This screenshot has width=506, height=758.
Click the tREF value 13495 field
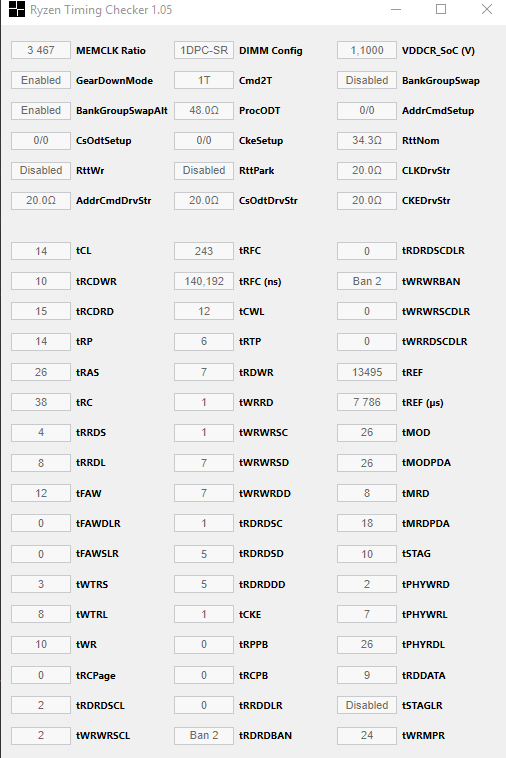(367, 372)
